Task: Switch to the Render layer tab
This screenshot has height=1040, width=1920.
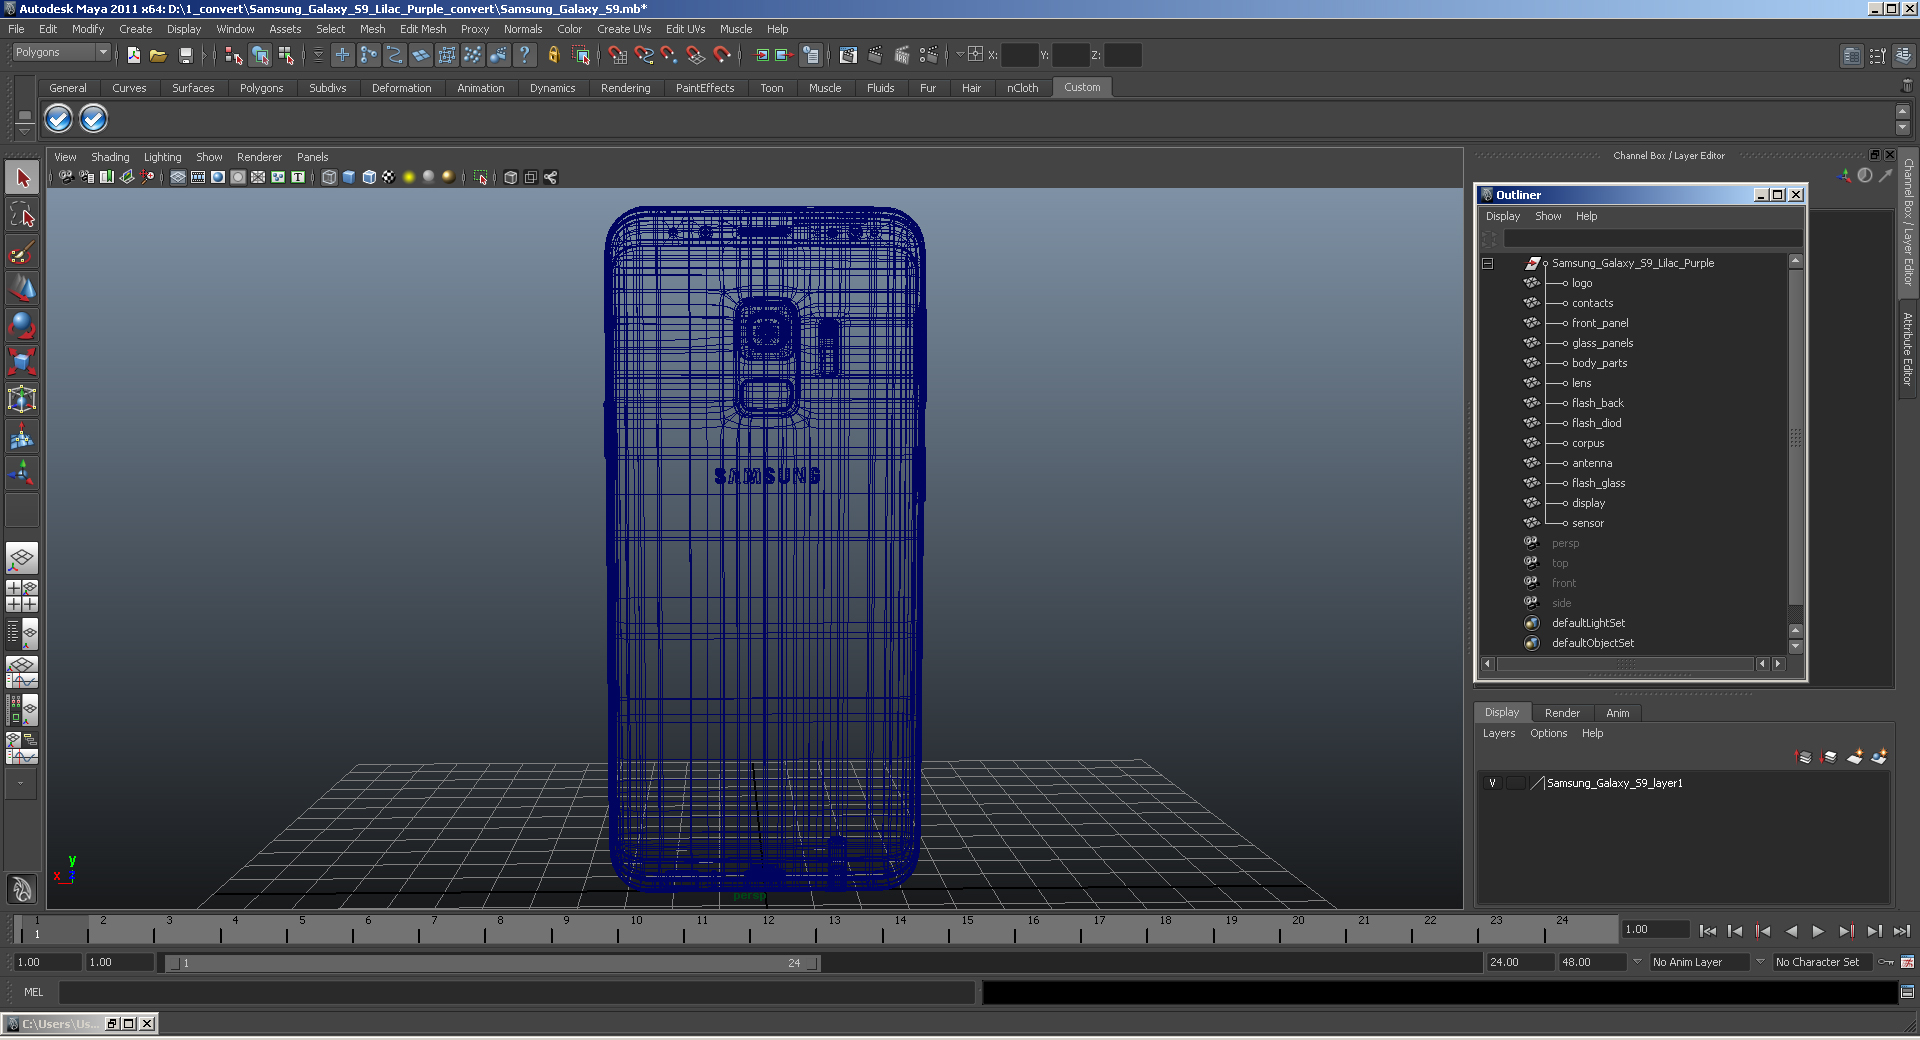Action: (1562, 713)
